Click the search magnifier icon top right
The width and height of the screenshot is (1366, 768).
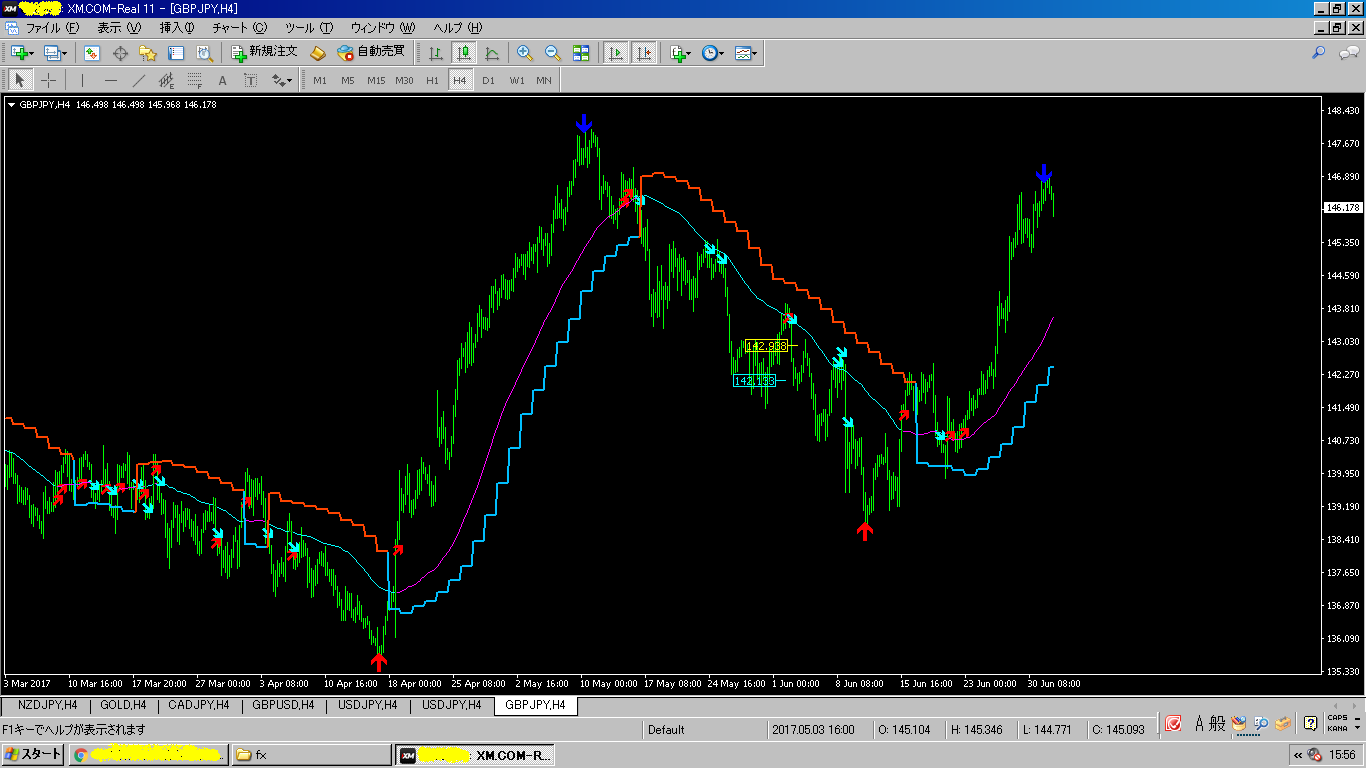click(x=1319, y=53)
